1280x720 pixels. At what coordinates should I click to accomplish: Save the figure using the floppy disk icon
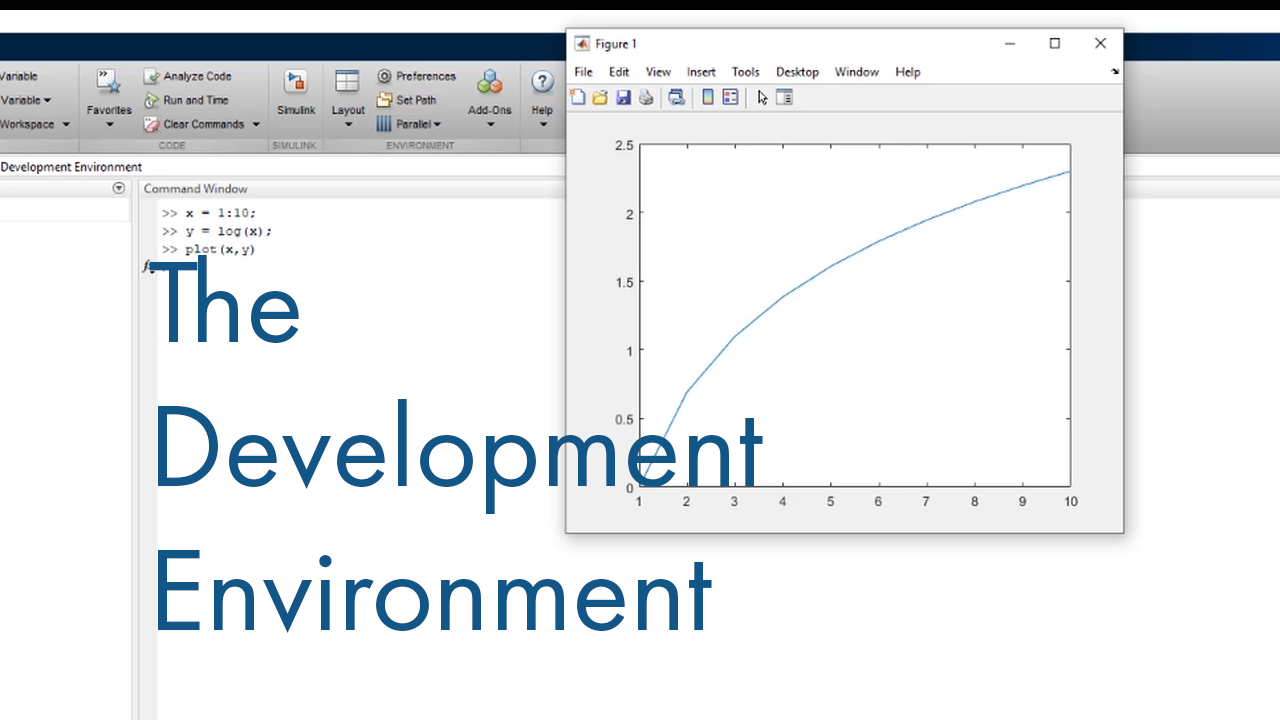tap(623, 97)
